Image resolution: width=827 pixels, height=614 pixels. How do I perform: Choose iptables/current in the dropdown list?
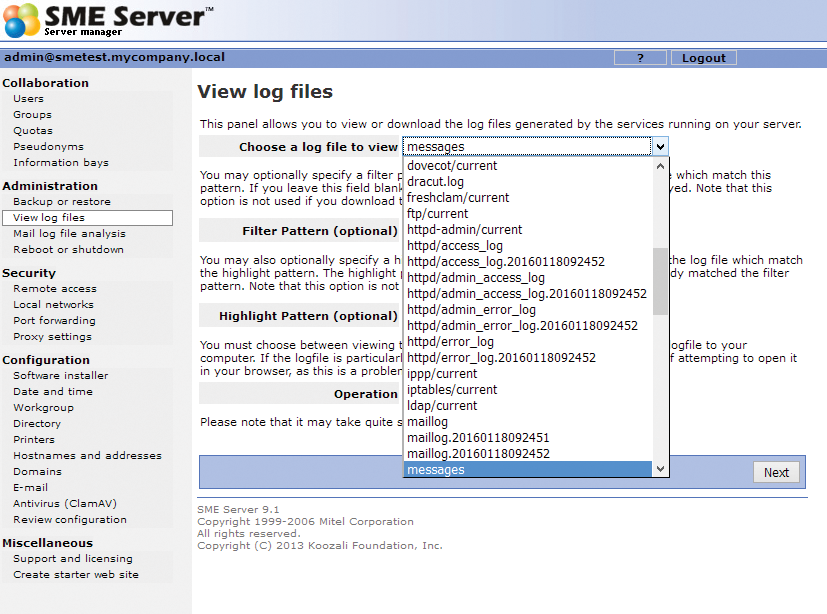[452, 390]
